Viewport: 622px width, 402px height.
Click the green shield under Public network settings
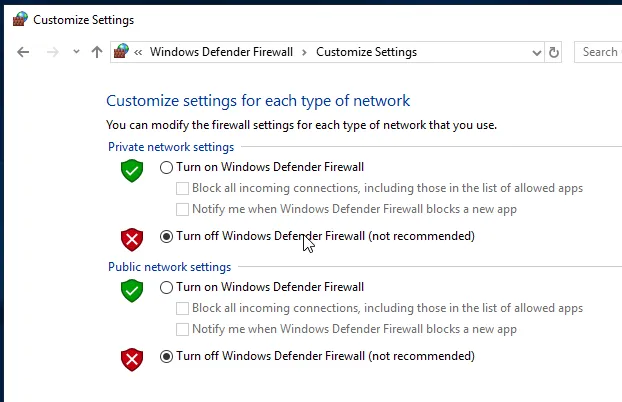[x=132, y=290]
